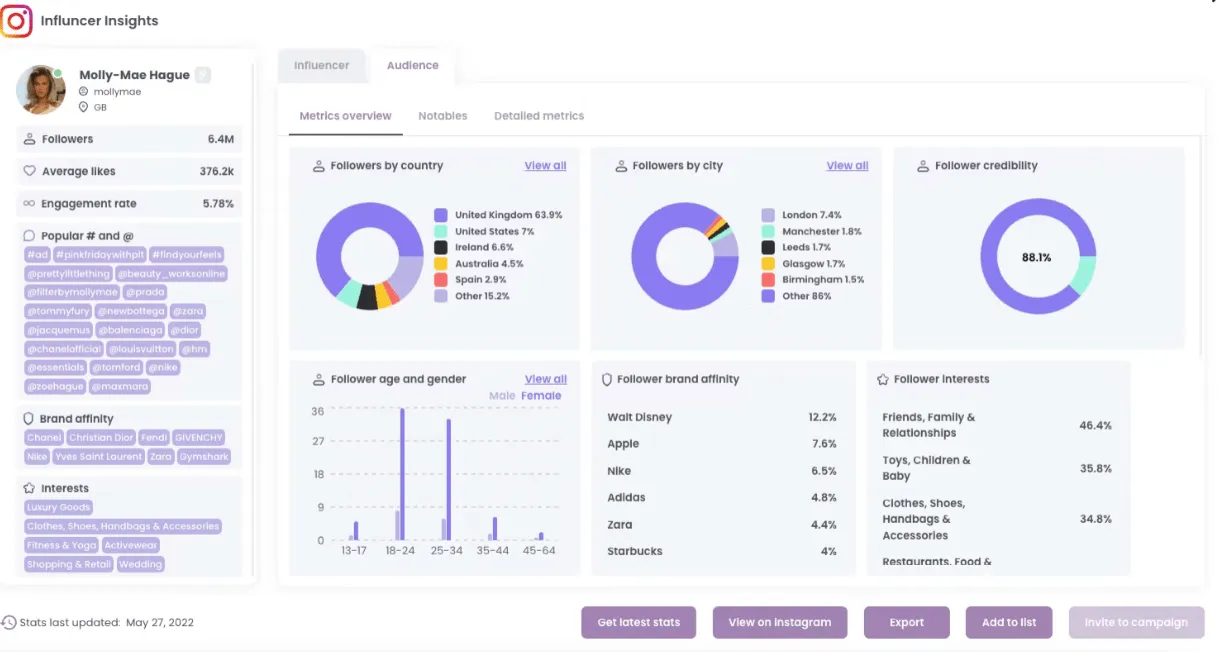Click the person icon in Followers by city
The image size is (1218, 652).
pyautogui.click(x=622, y=166)
